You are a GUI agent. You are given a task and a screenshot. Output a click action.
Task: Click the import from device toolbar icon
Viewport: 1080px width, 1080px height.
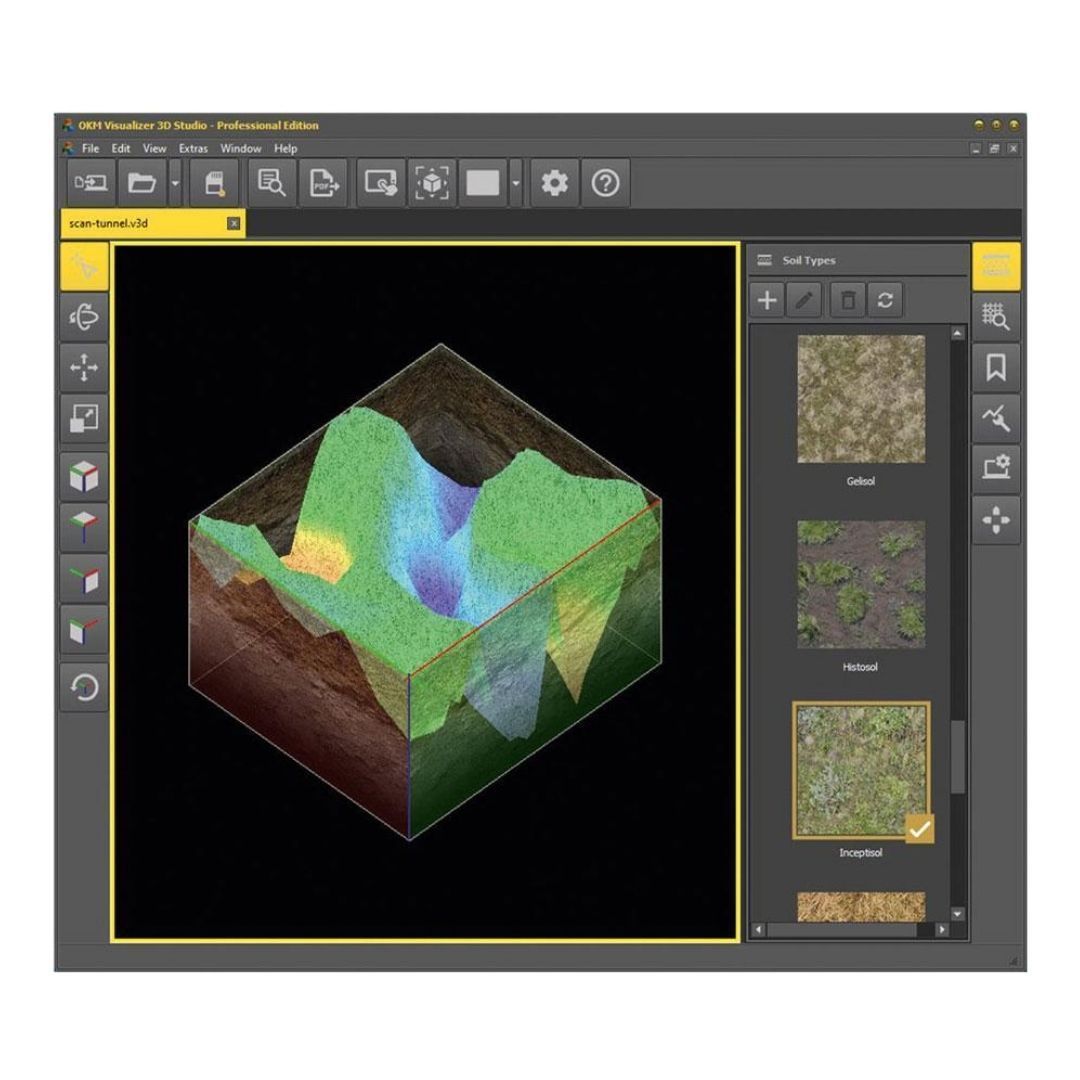(x=91, y=183)
